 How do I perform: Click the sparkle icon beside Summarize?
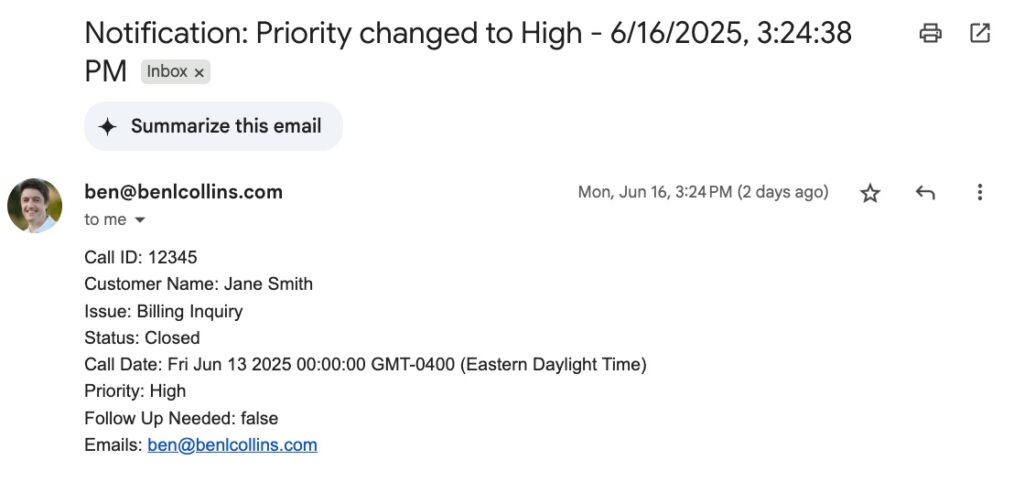click(x=108, y=127)
